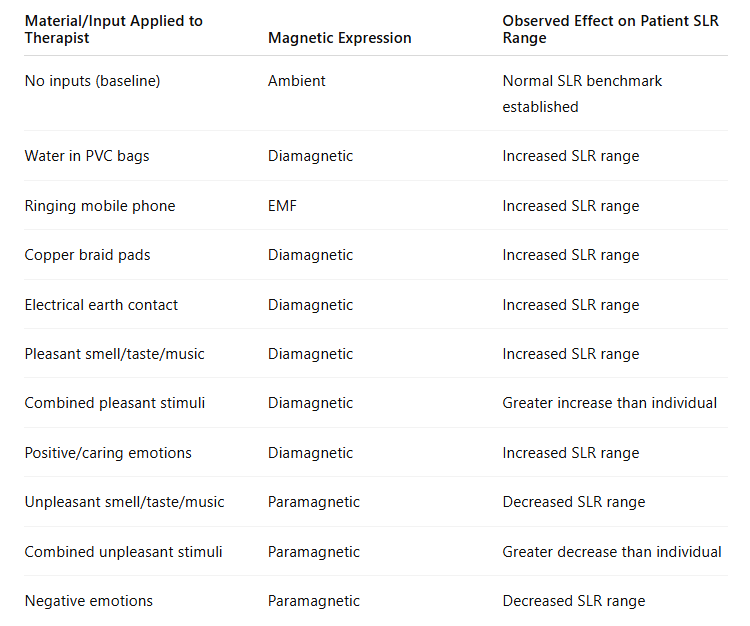This screenshot has height=626, width=750.
Task: Click the "Material/Input Applied to Therapist" column header
Action: click(x=113, y=29)
